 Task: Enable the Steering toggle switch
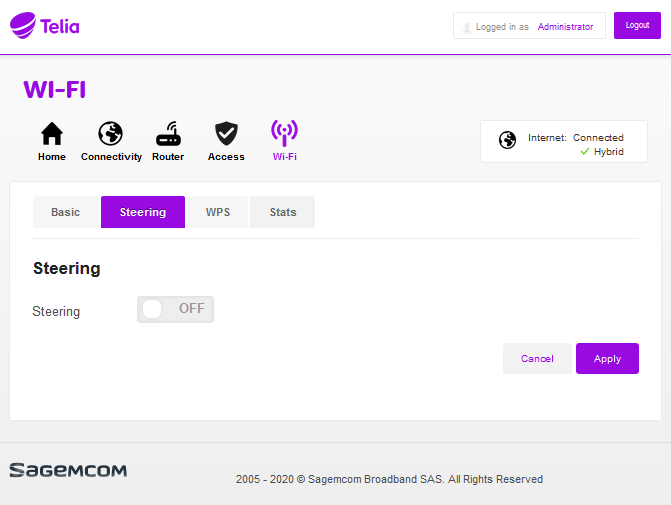(175, 309)
